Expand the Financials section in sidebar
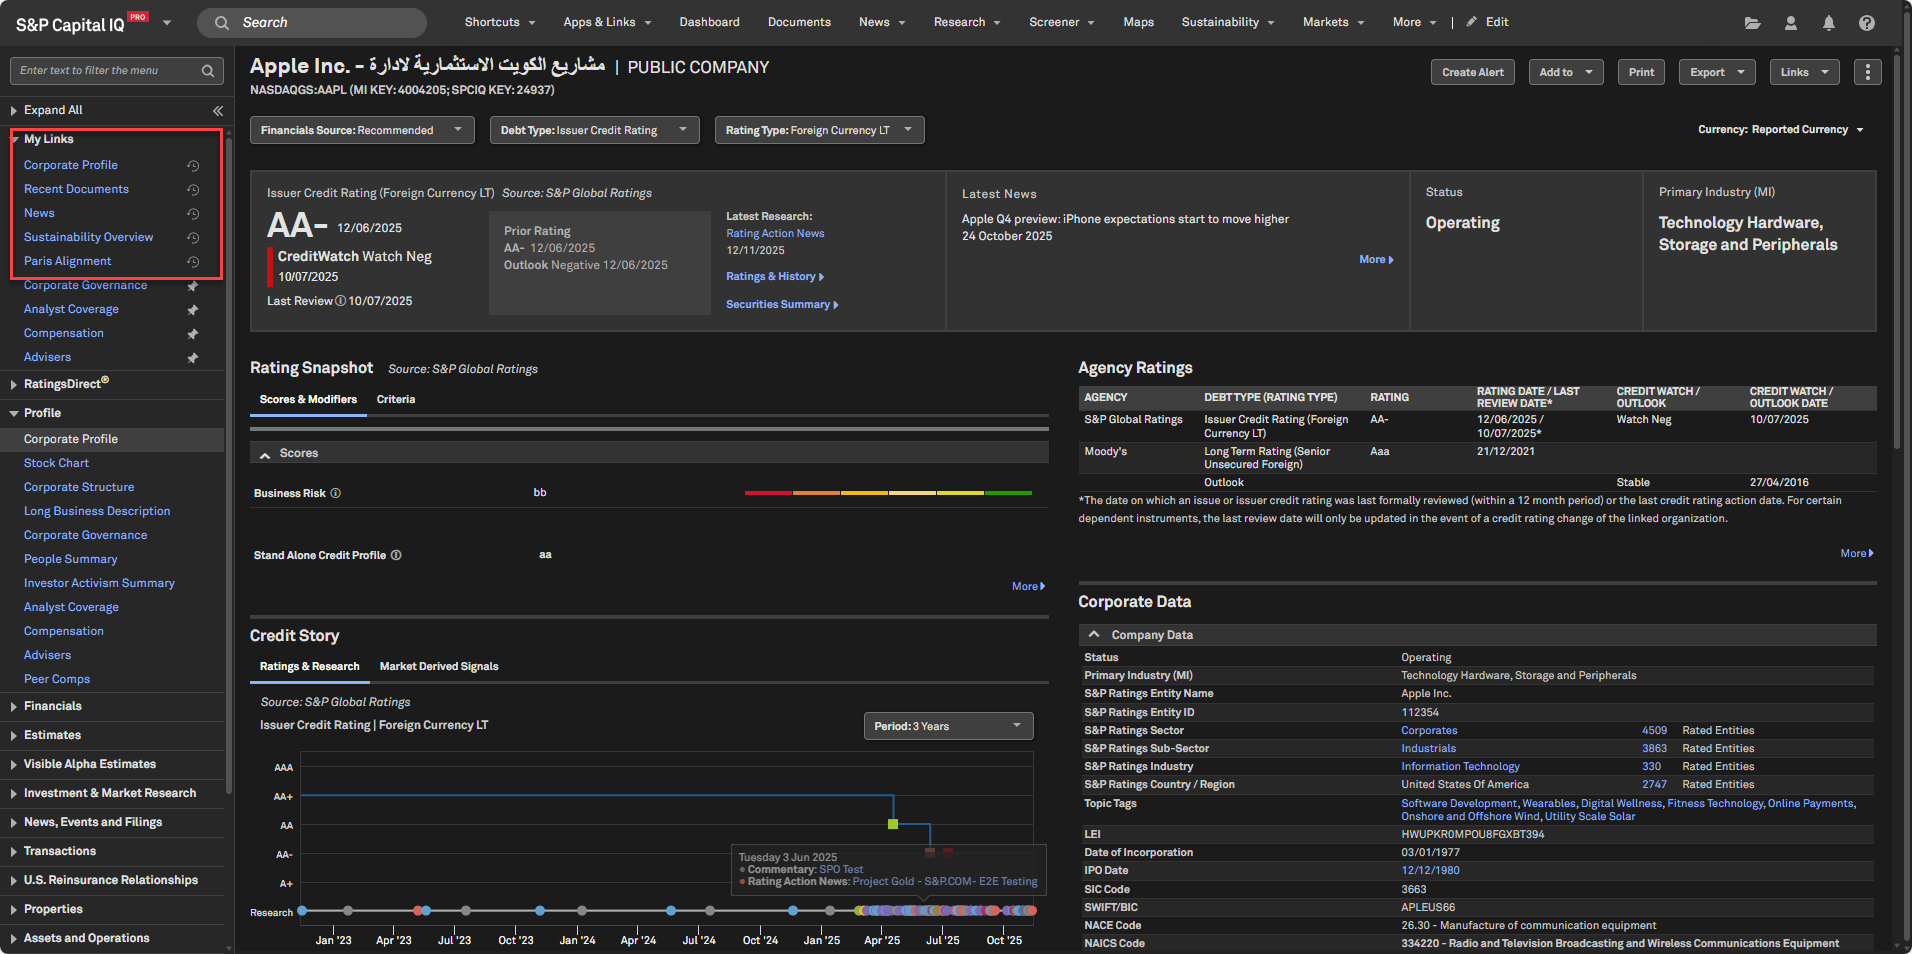 (x=52, y=706)
